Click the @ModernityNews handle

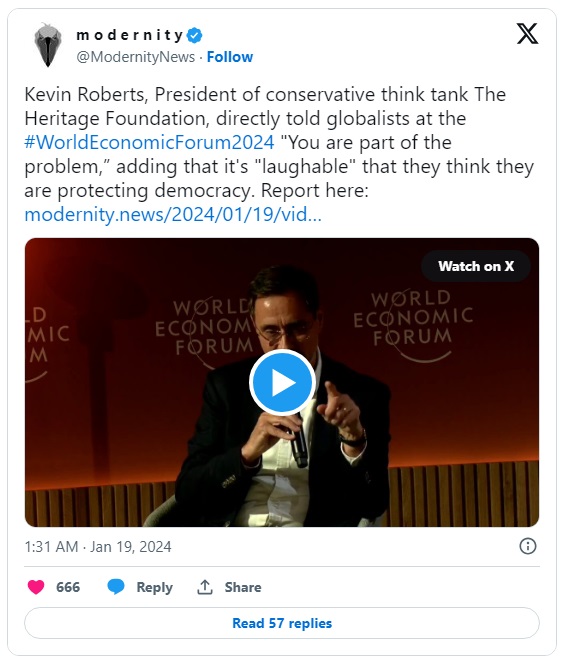point(136,57)
